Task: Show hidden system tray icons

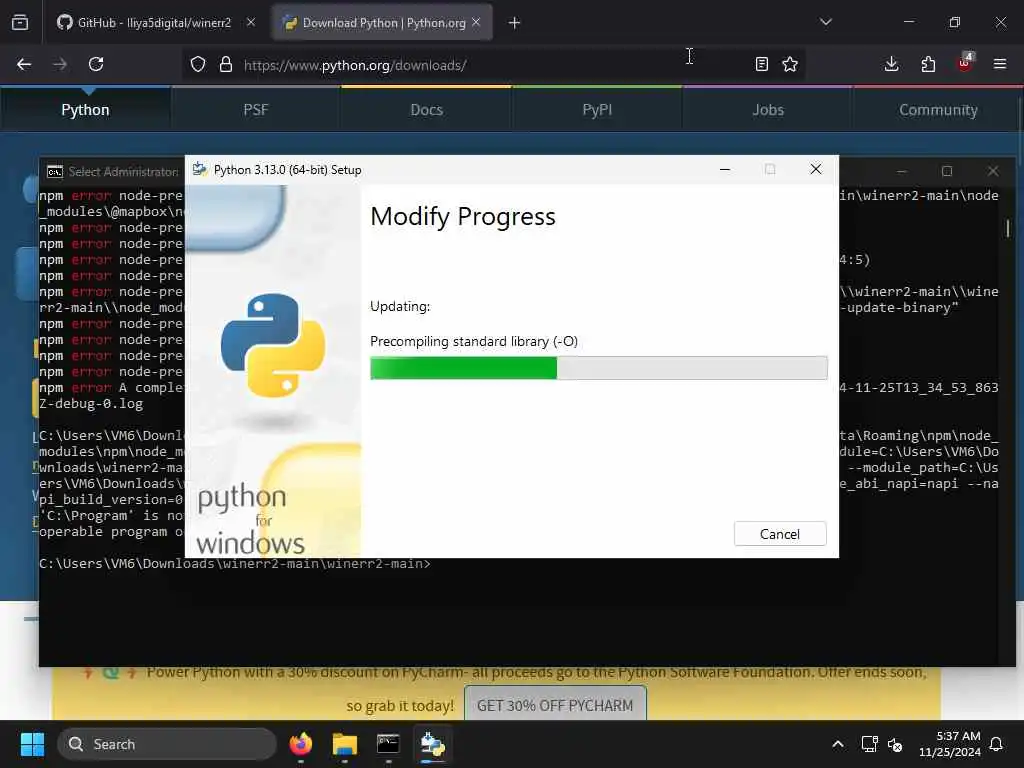Action: [x=838, y=744]
